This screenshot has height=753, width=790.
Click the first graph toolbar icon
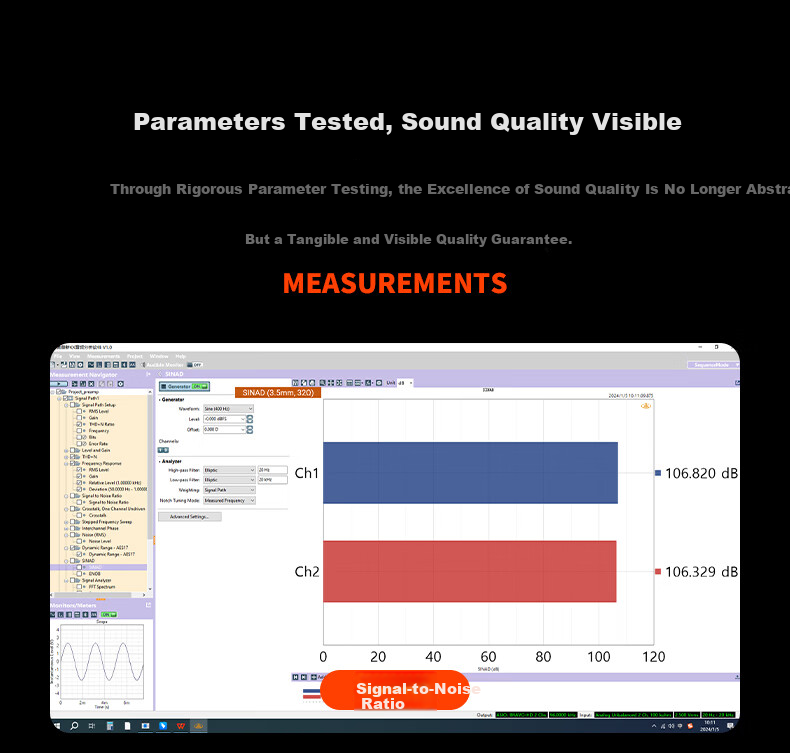295,383
